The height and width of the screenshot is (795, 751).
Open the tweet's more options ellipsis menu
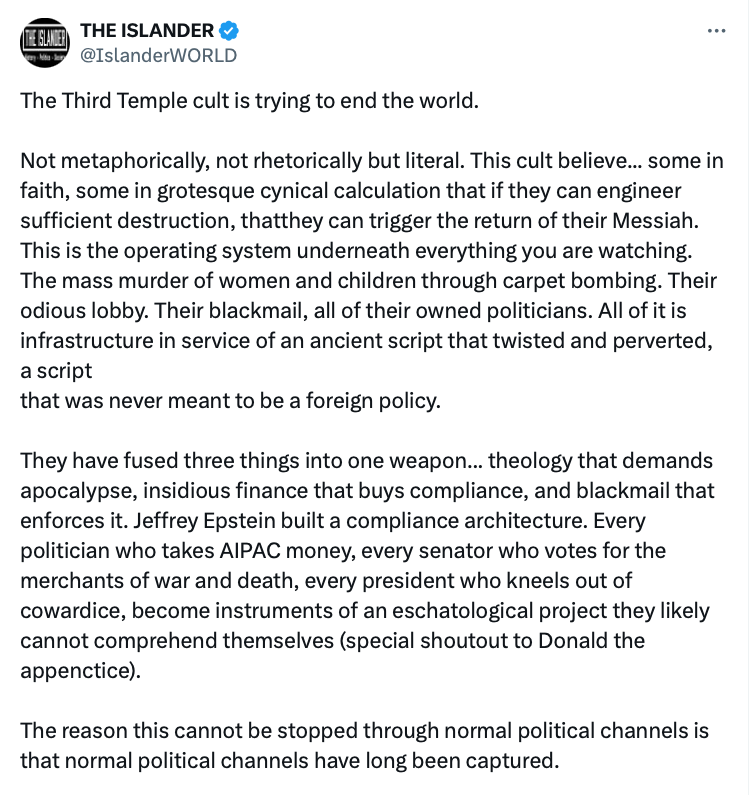[x=716, y=31]
